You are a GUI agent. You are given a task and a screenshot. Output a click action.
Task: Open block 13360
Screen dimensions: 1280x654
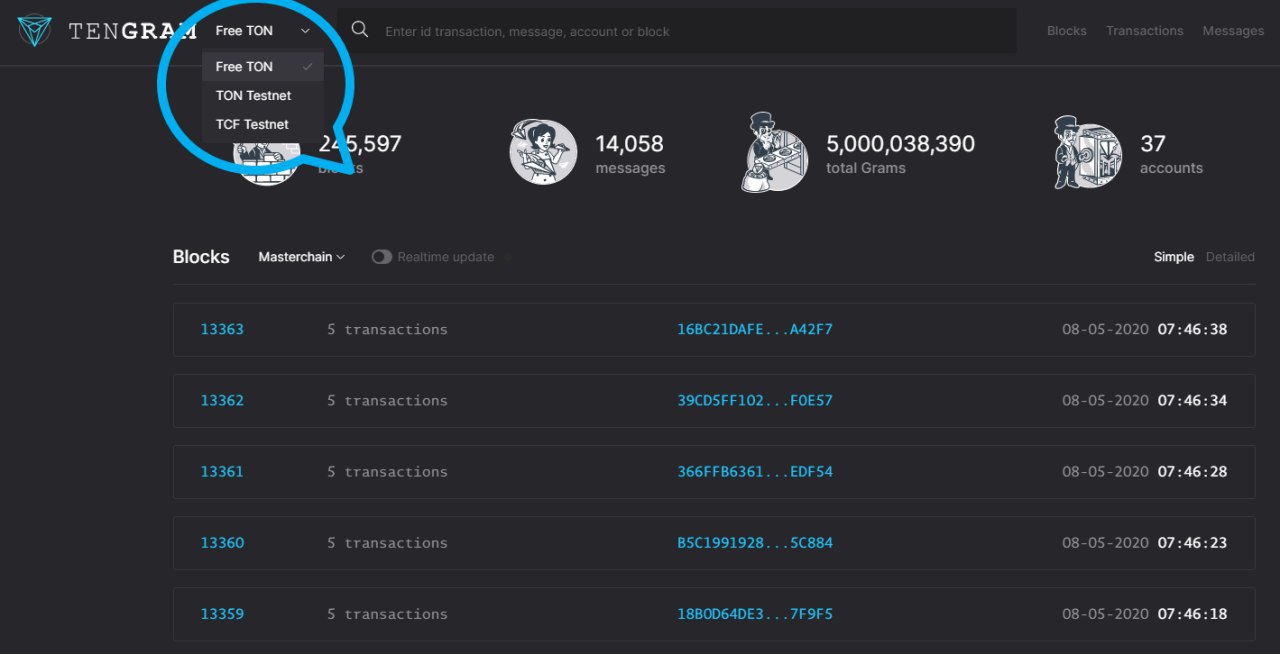222,542
